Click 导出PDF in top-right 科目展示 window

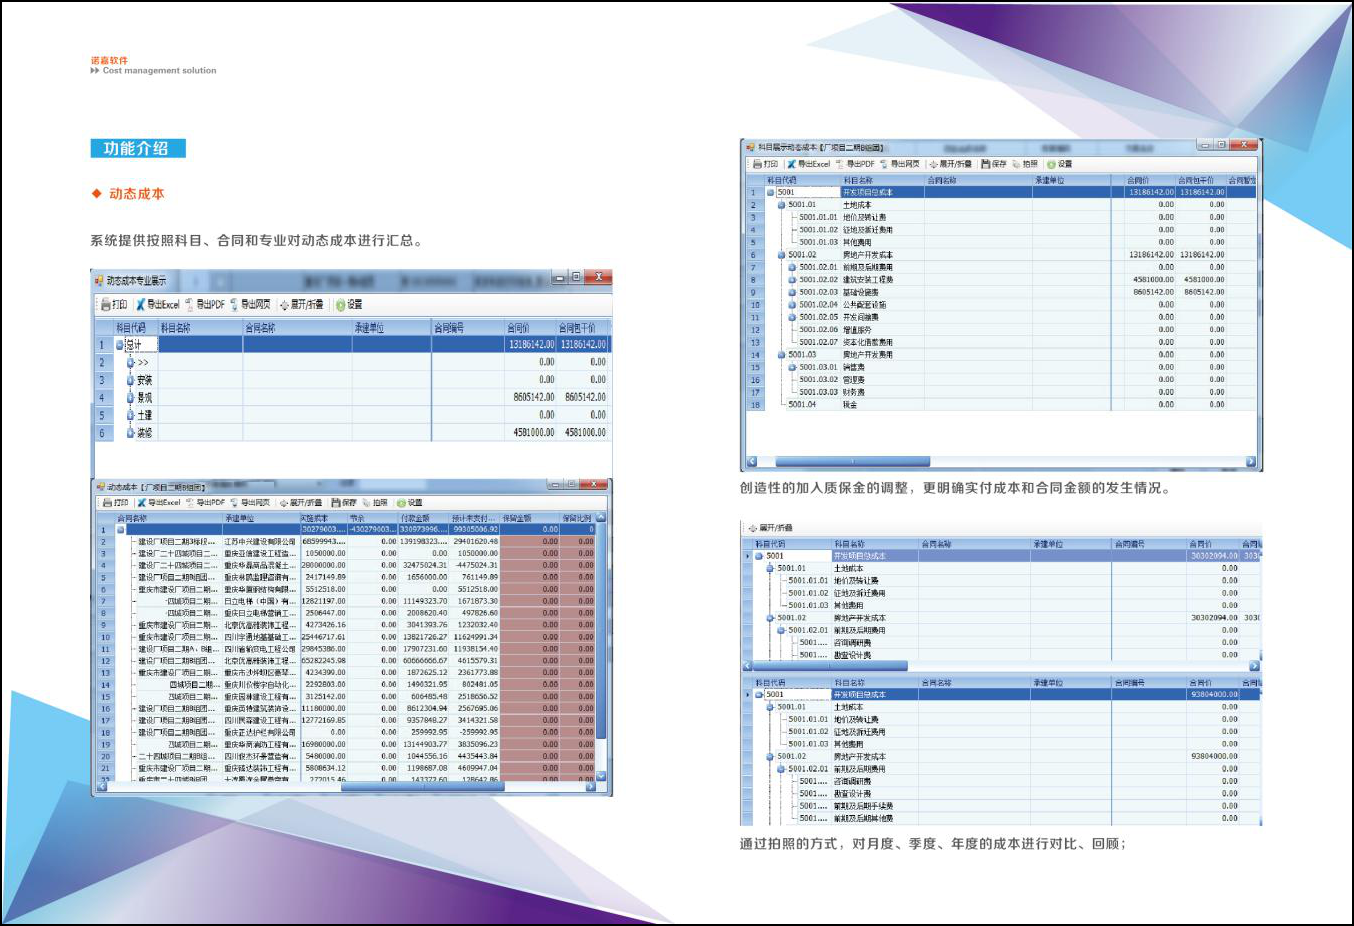click(x=855, y=164)
